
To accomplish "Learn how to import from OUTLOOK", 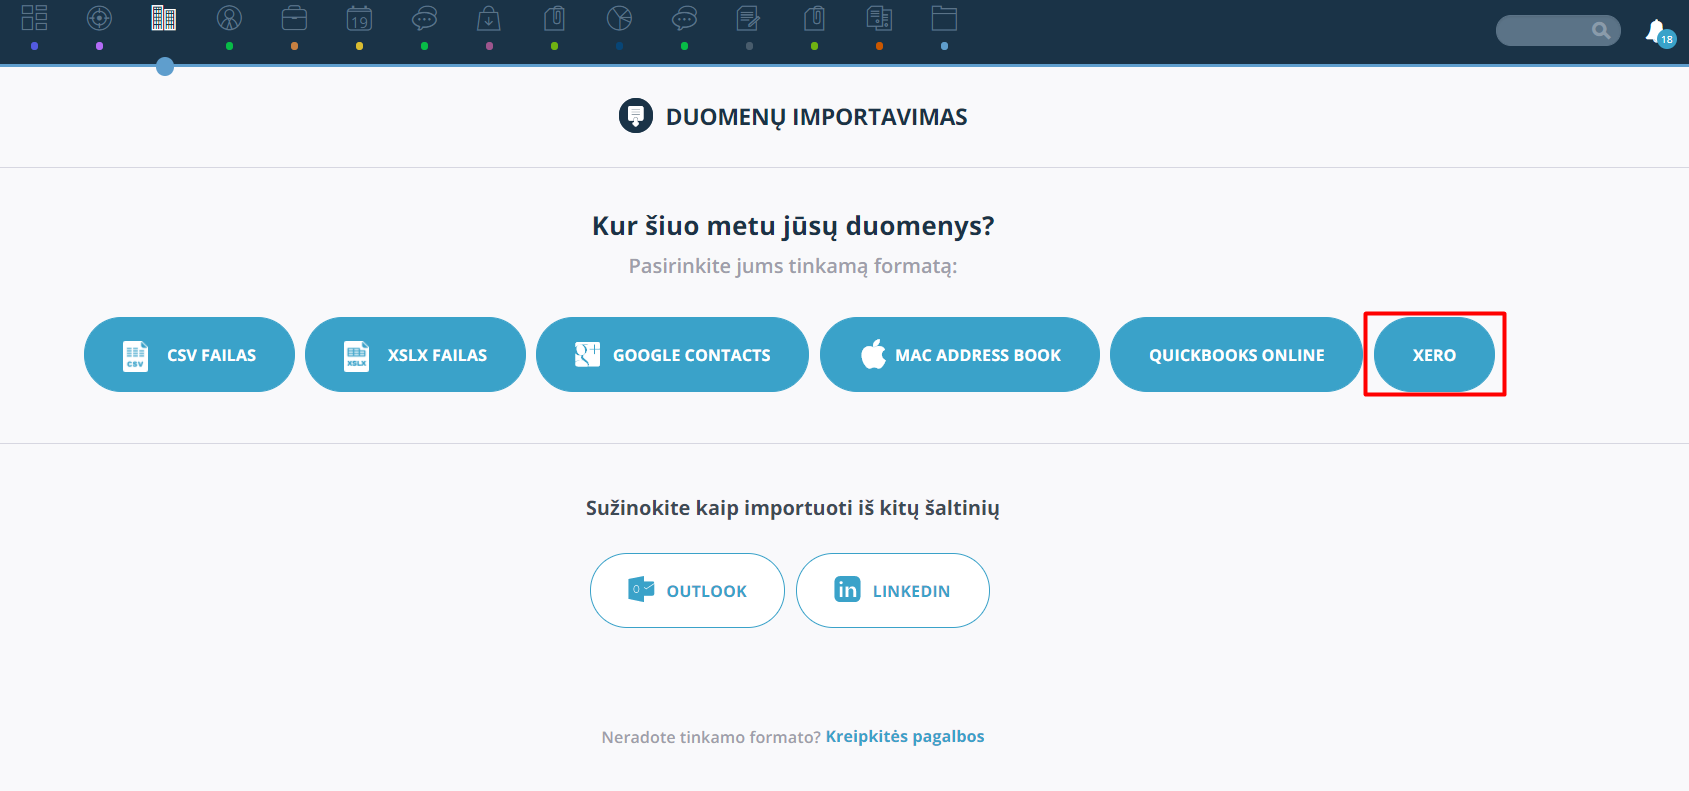I will point(687,591).
